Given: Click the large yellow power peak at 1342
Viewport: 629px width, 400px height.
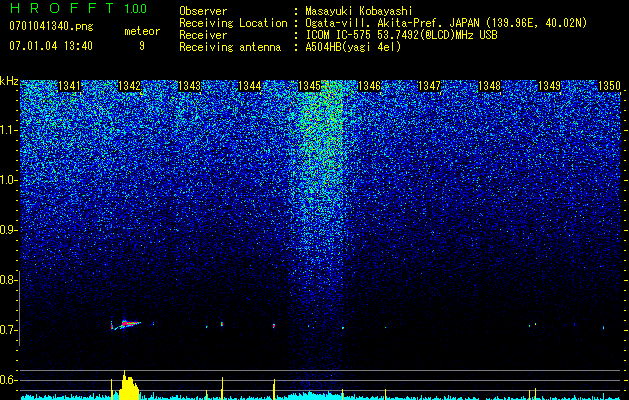Looking at the screenshot, I should coord(128,386).
